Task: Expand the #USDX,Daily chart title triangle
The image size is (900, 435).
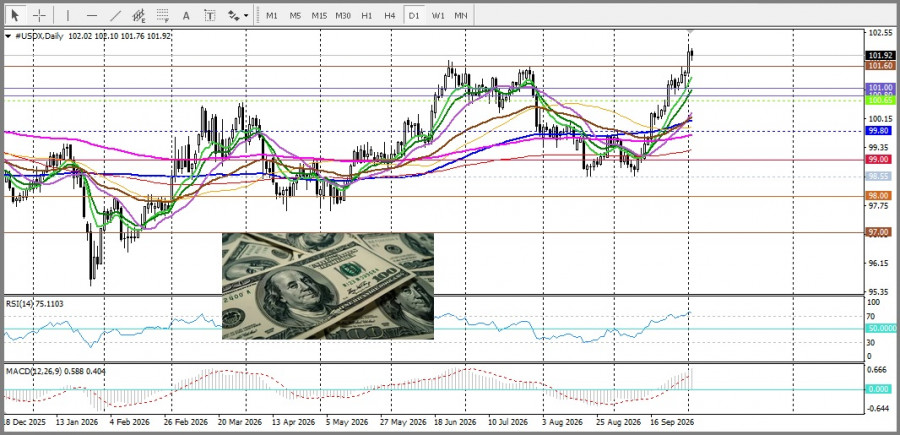Action: click(8, 36)
